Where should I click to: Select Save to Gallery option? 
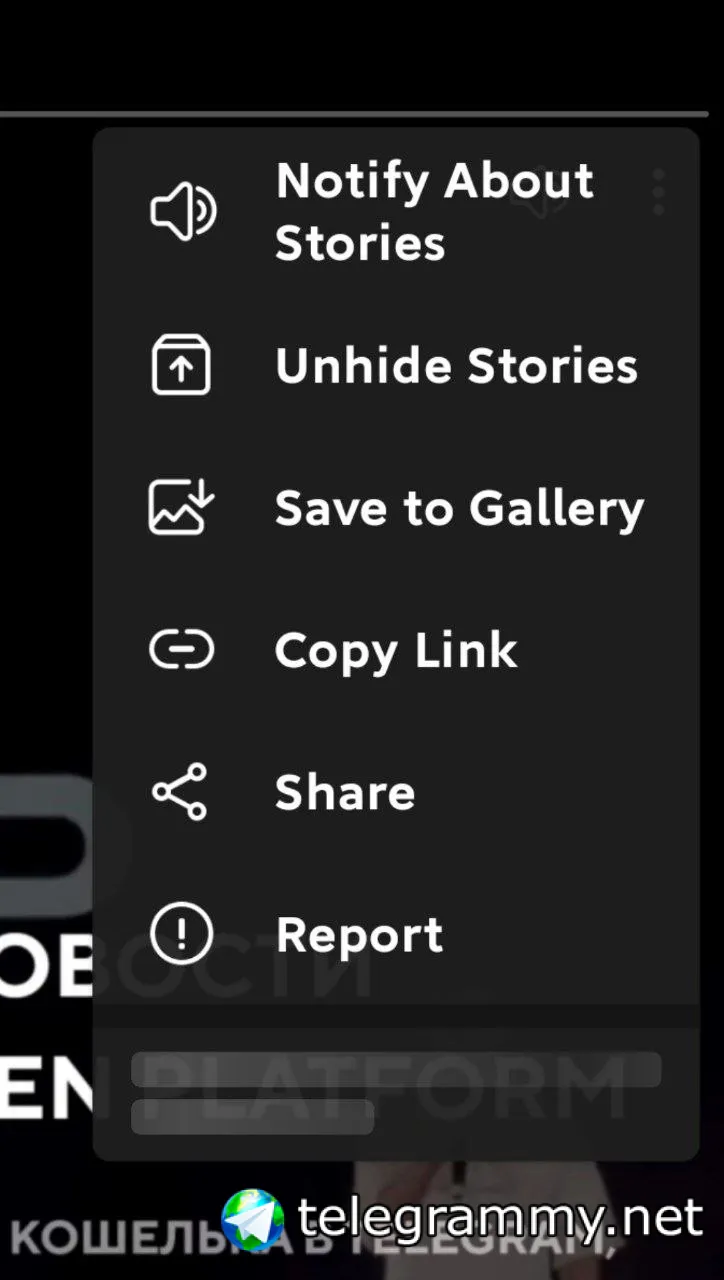coord(396,507)
